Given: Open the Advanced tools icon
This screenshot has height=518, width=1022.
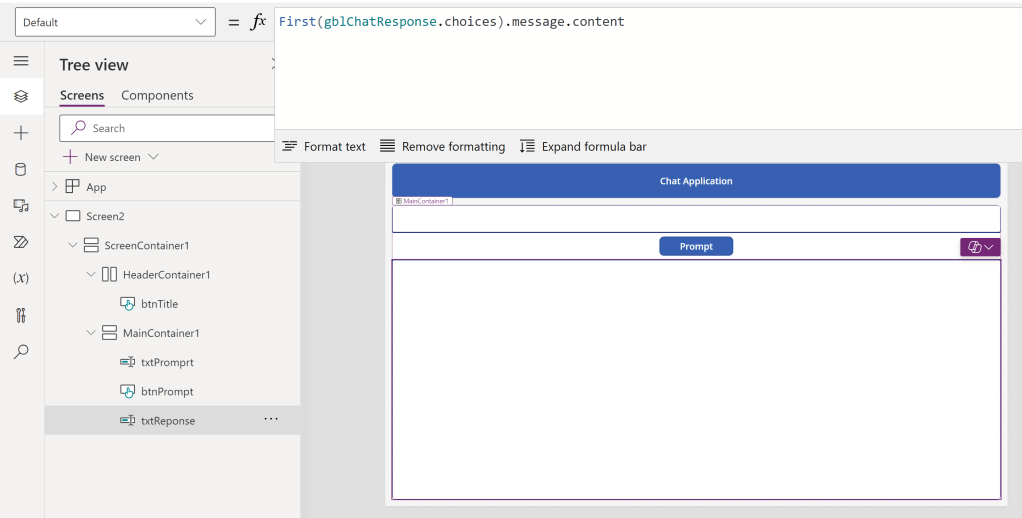Looking at the screenshot, I should click(21, 315).
